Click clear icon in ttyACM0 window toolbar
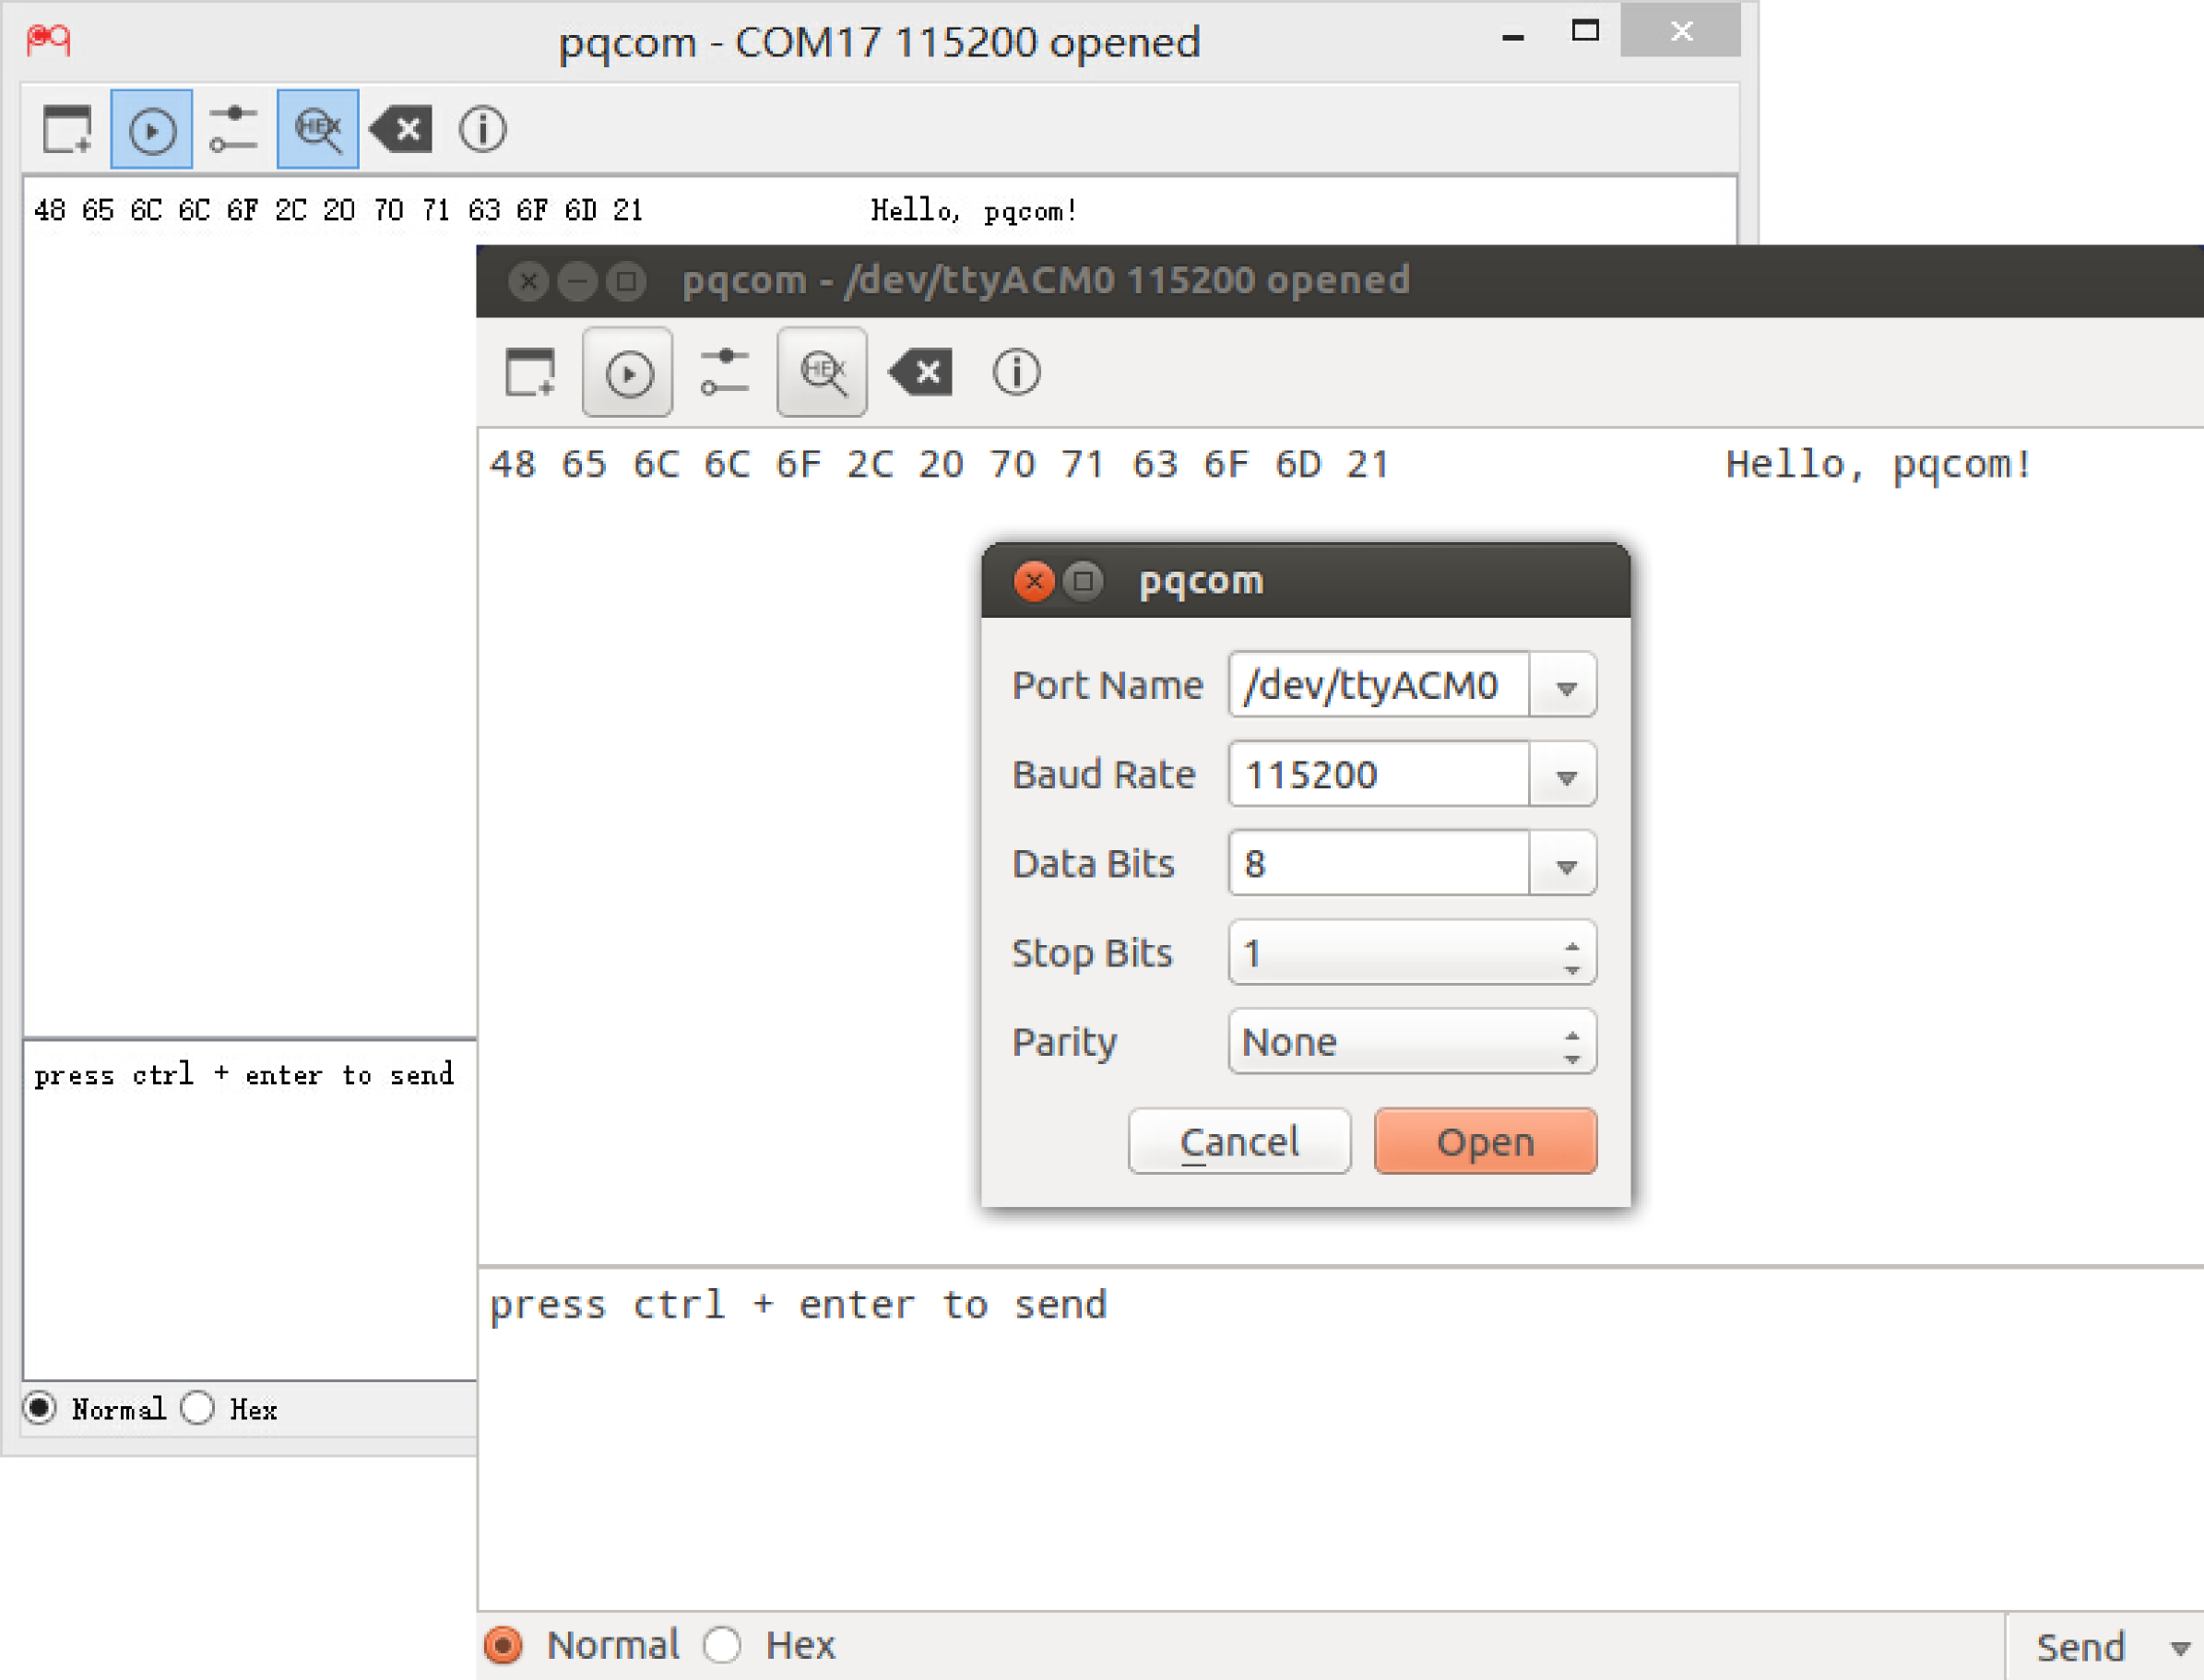 click(920, 374)
